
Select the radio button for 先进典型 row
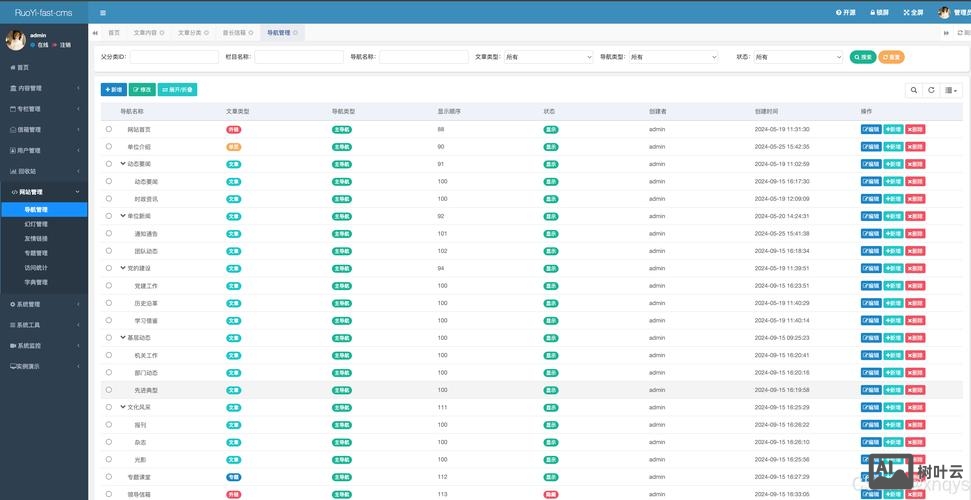click(109, 389)
